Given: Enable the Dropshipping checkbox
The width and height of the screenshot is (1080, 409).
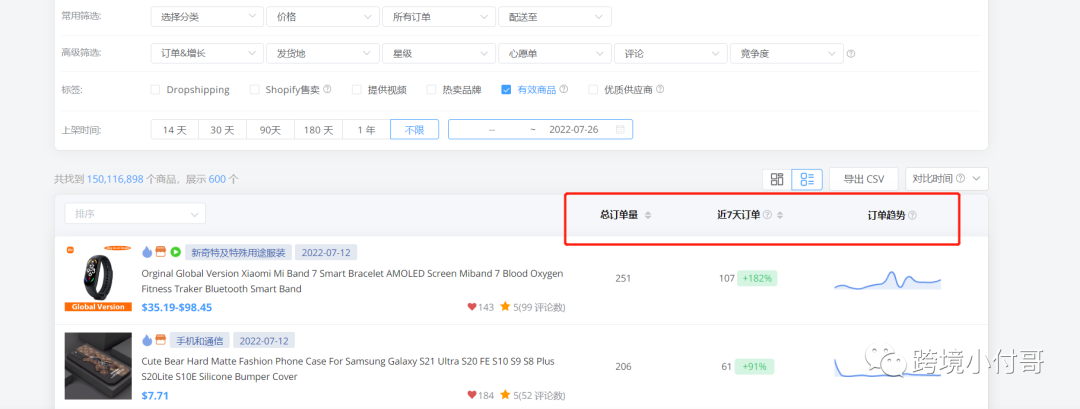Looking at the screenshot, I should pos(155,90).
